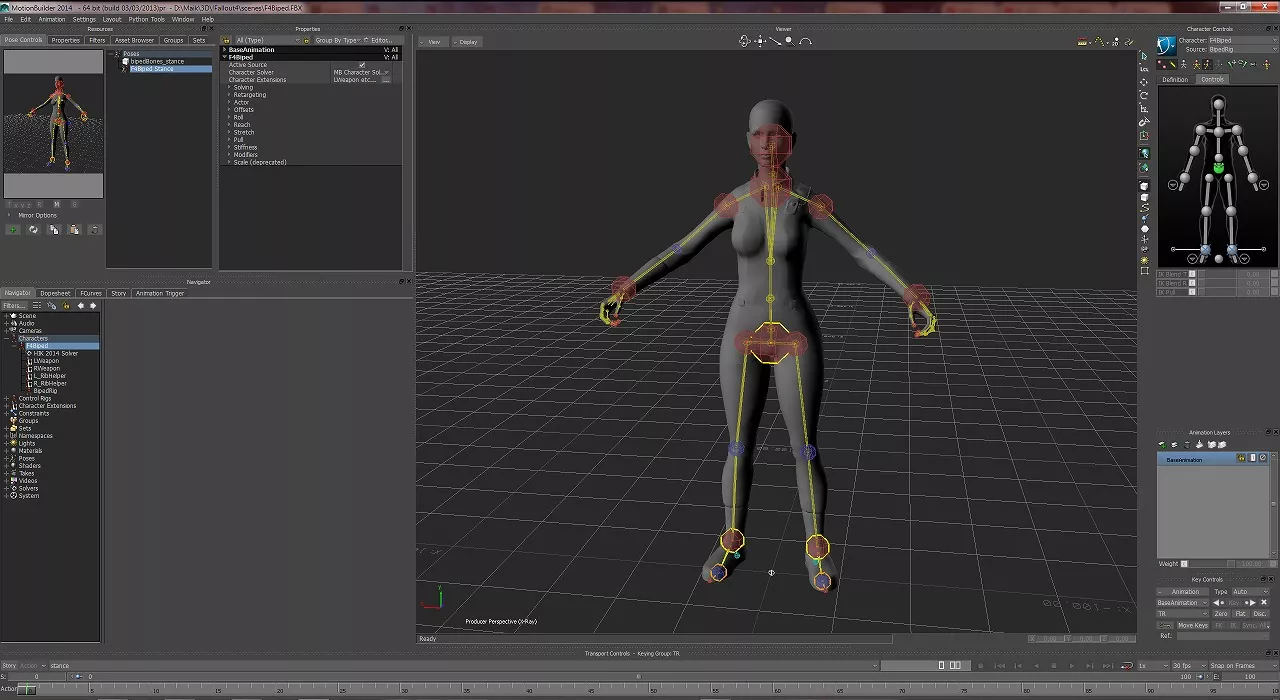Click the paste pose icon
Viewport: 1280px width, 700px height.
pos(74,229)
